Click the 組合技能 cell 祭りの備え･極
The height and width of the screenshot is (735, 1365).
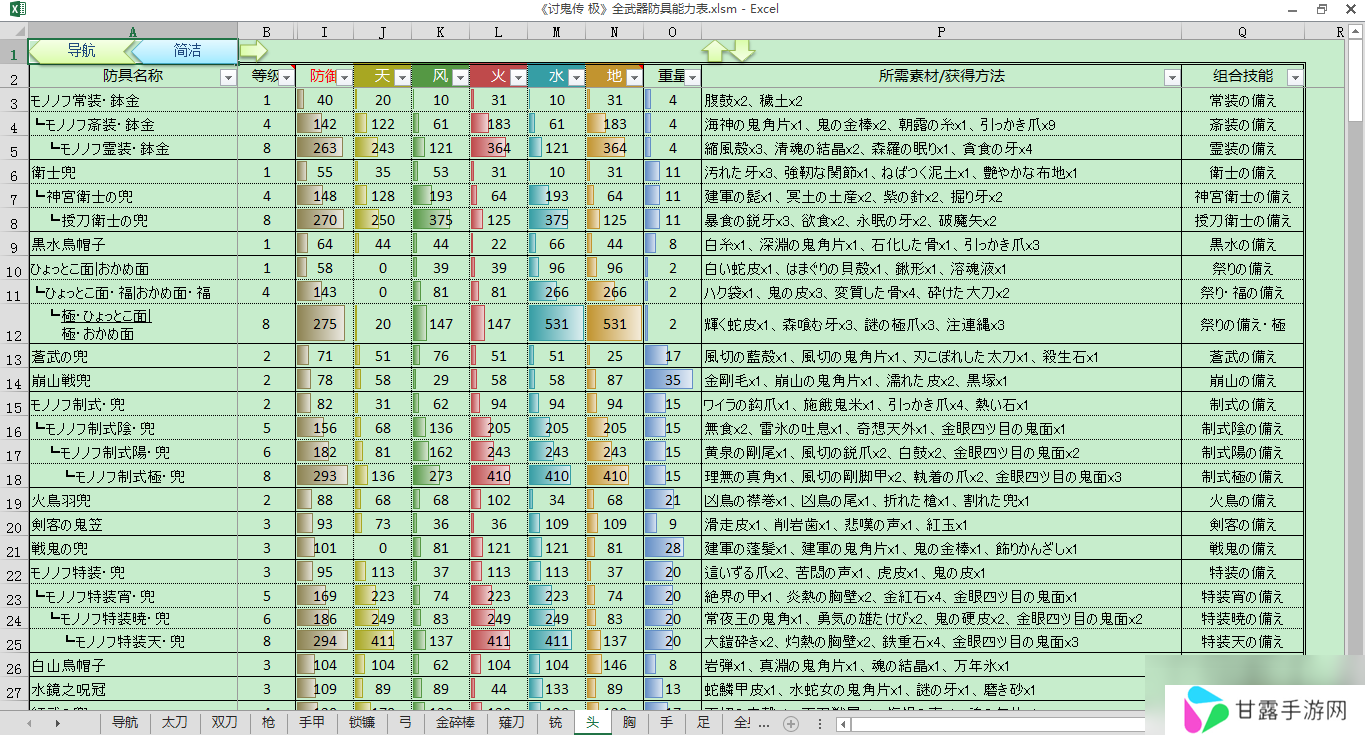click(x=1242, y=325)
